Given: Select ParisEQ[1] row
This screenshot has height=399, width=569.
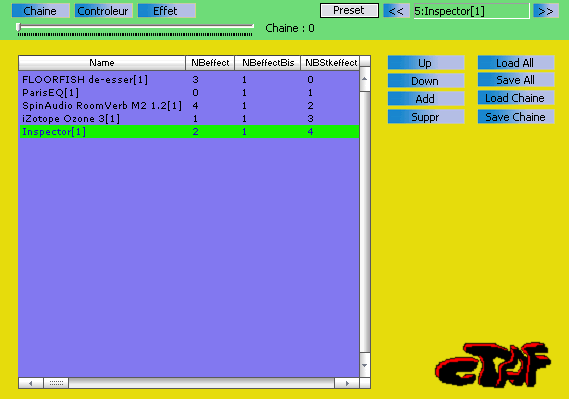Looking at the screenshot, I should pos(189,92).
